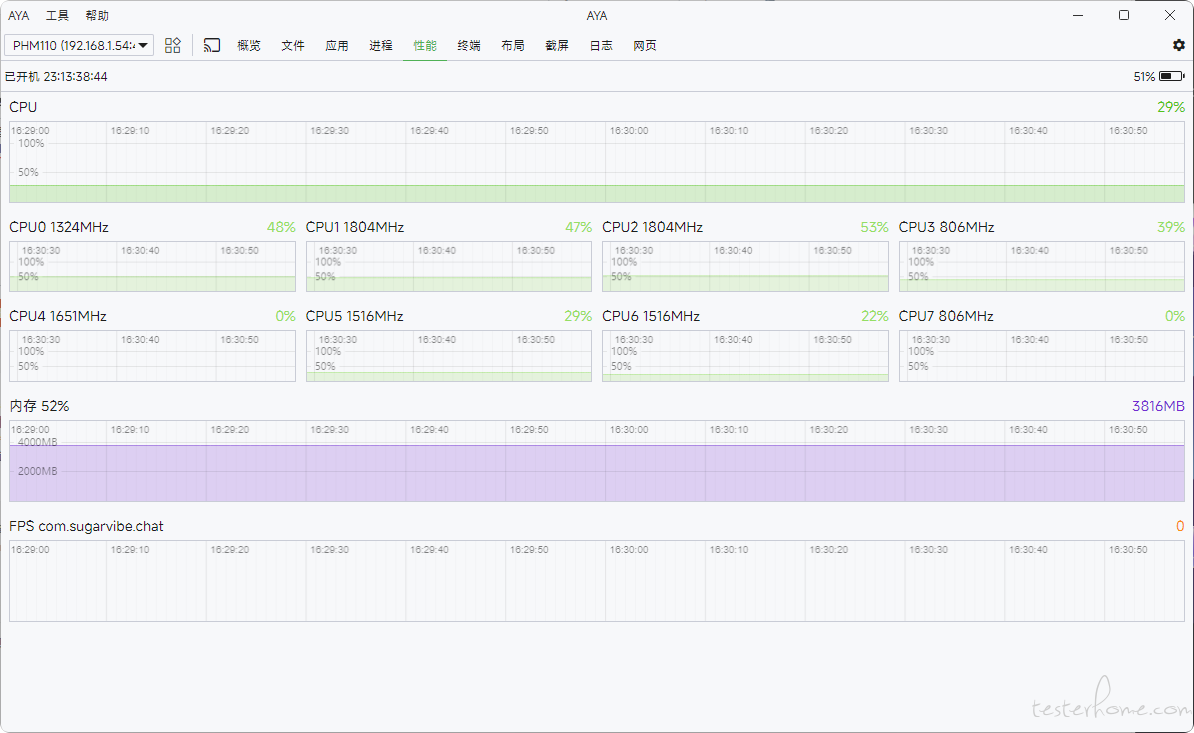Screen dimensions: 1194x733
Task: Select the 日志 tab
Action: [x=601, y=46]
